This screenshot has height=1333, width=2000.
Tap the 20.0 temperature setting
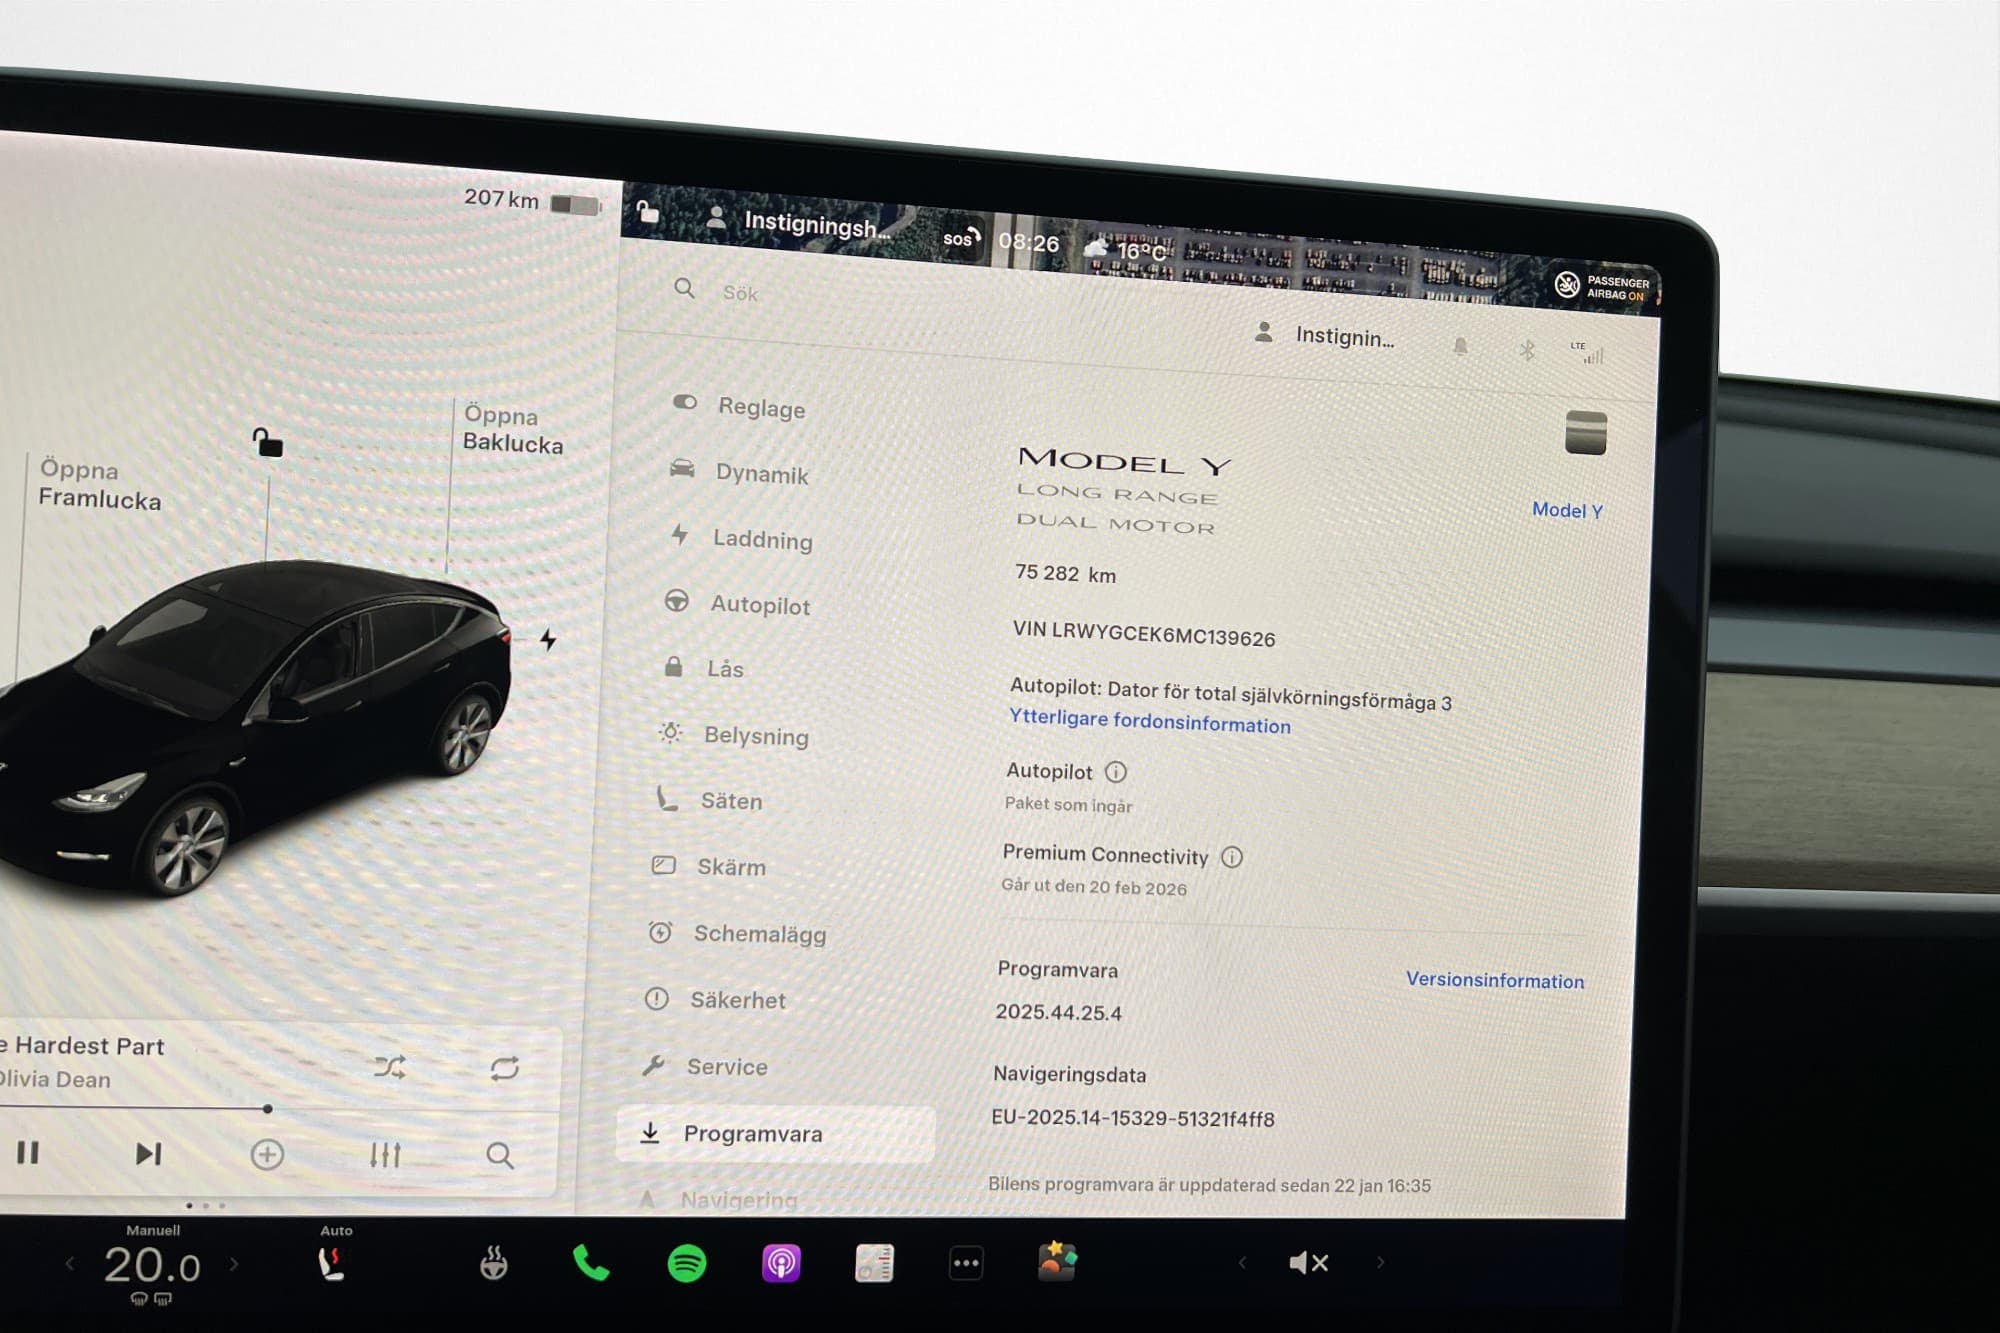coord(152,1265)
